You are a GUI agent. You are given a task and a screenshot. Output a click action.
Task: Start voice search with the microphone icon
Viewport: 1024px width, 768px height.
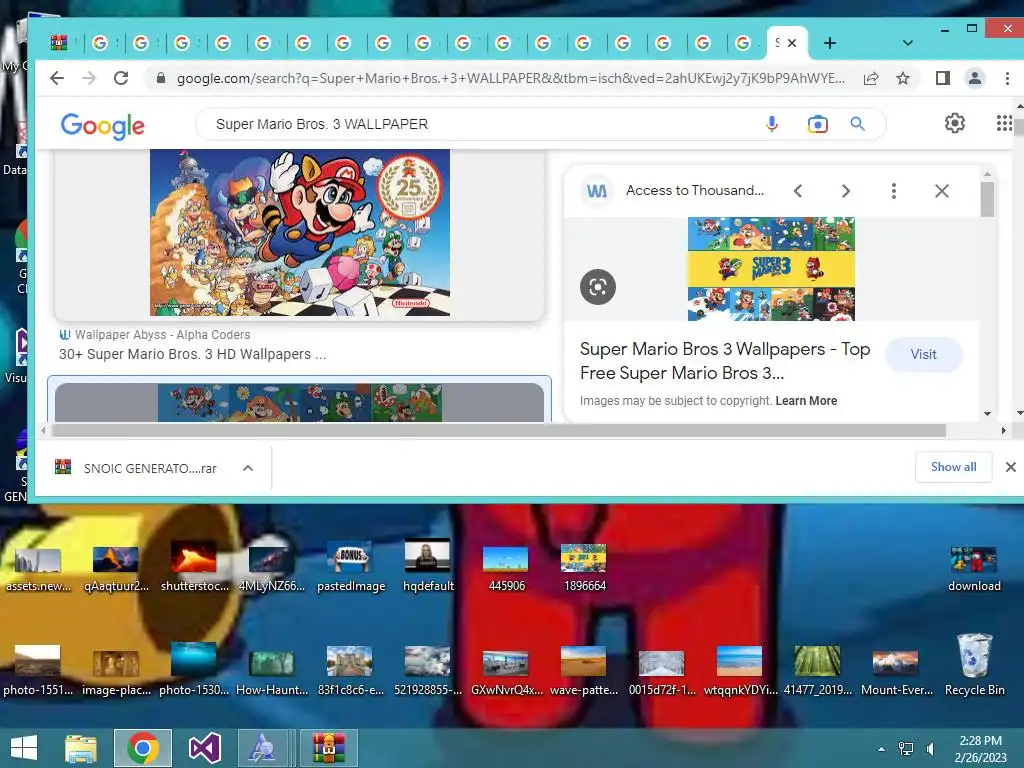click(772, 124)
